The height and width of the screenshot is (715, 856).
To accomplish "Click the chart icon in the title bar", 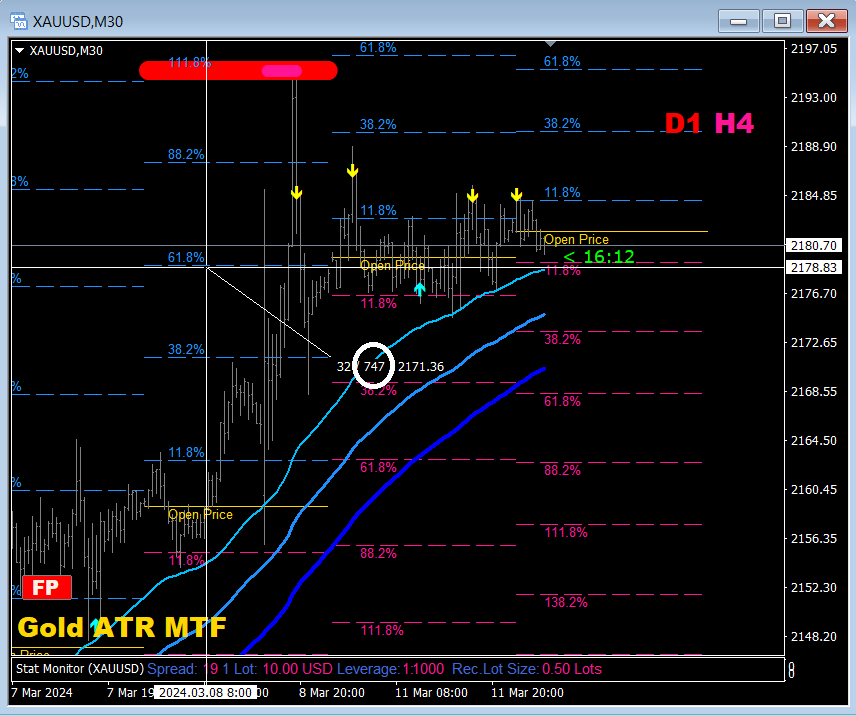I will 19,21.
